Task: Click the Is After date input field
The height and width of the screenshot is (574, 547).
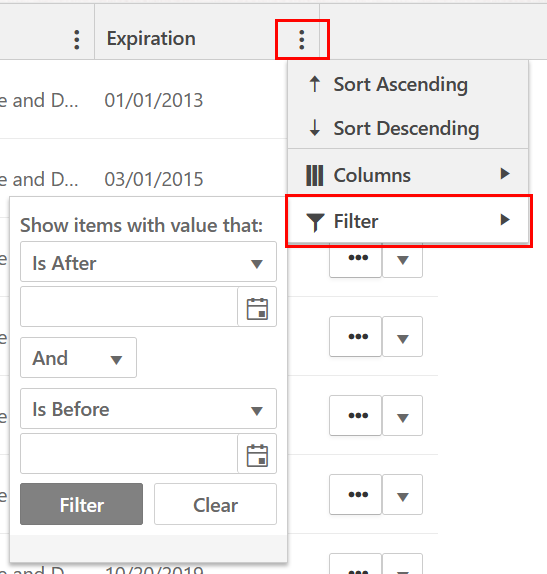Action: (x=129, y=307)
